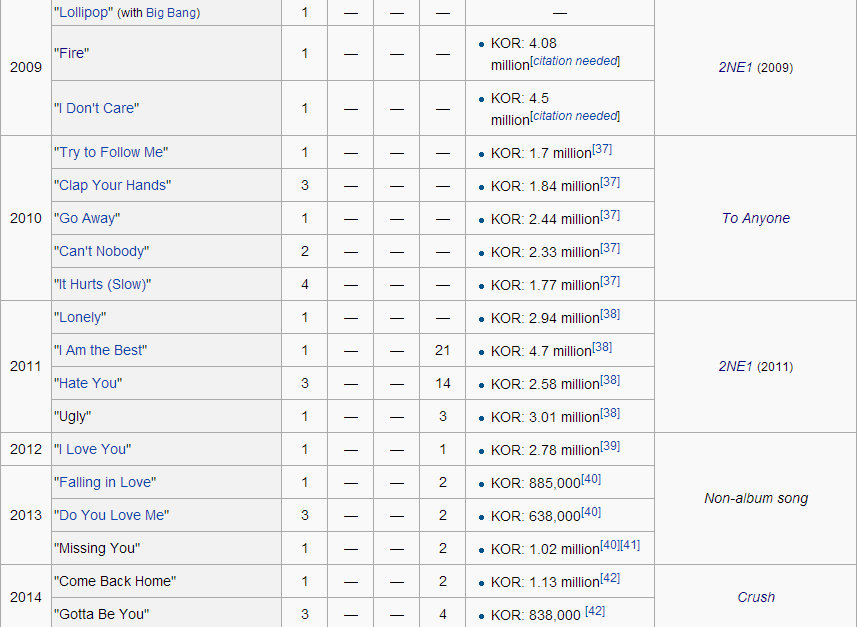Select the "Ugly" song title
Screen dimensions: 858x627
[x=72, y=416]
